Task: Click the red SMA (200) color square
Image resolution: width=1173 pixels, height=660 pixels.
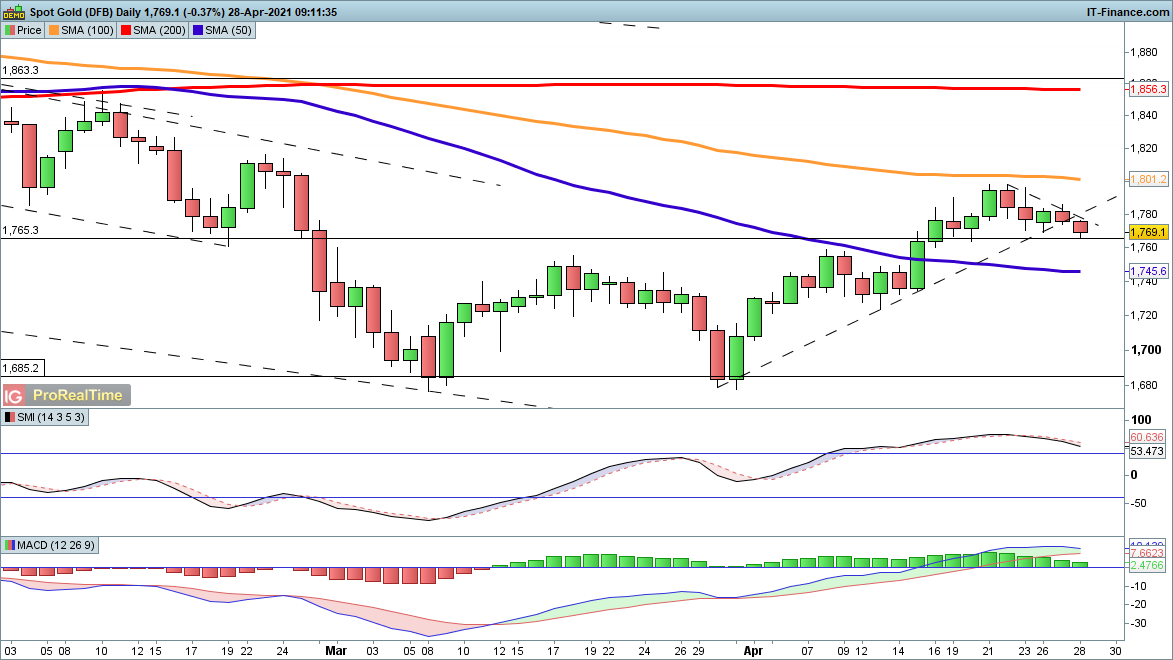Action: click(126, 30)
